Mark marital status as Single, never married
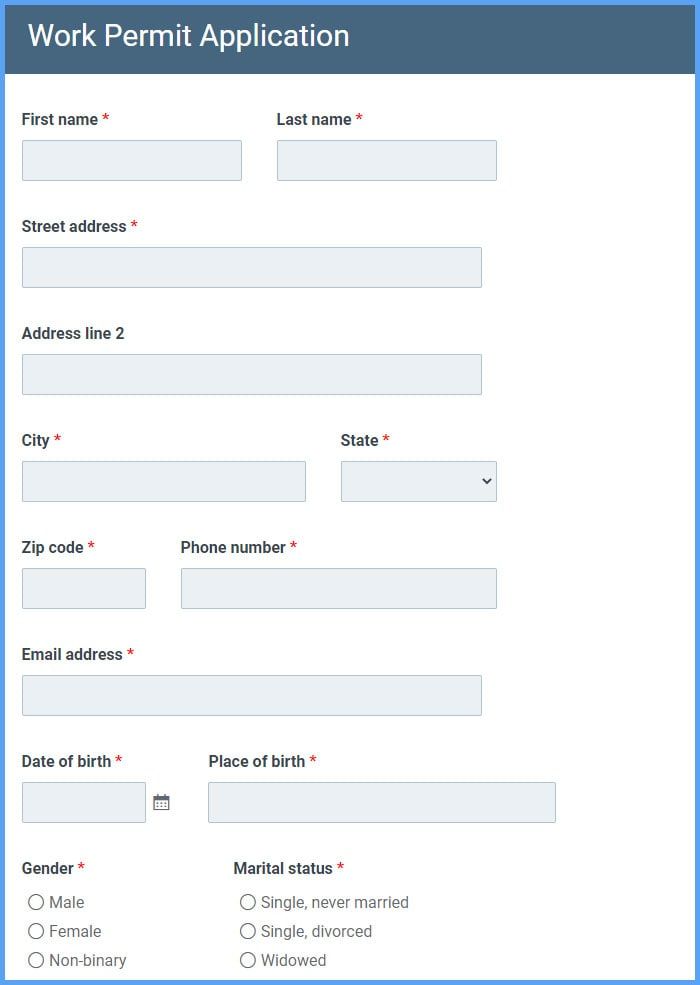 248,902
